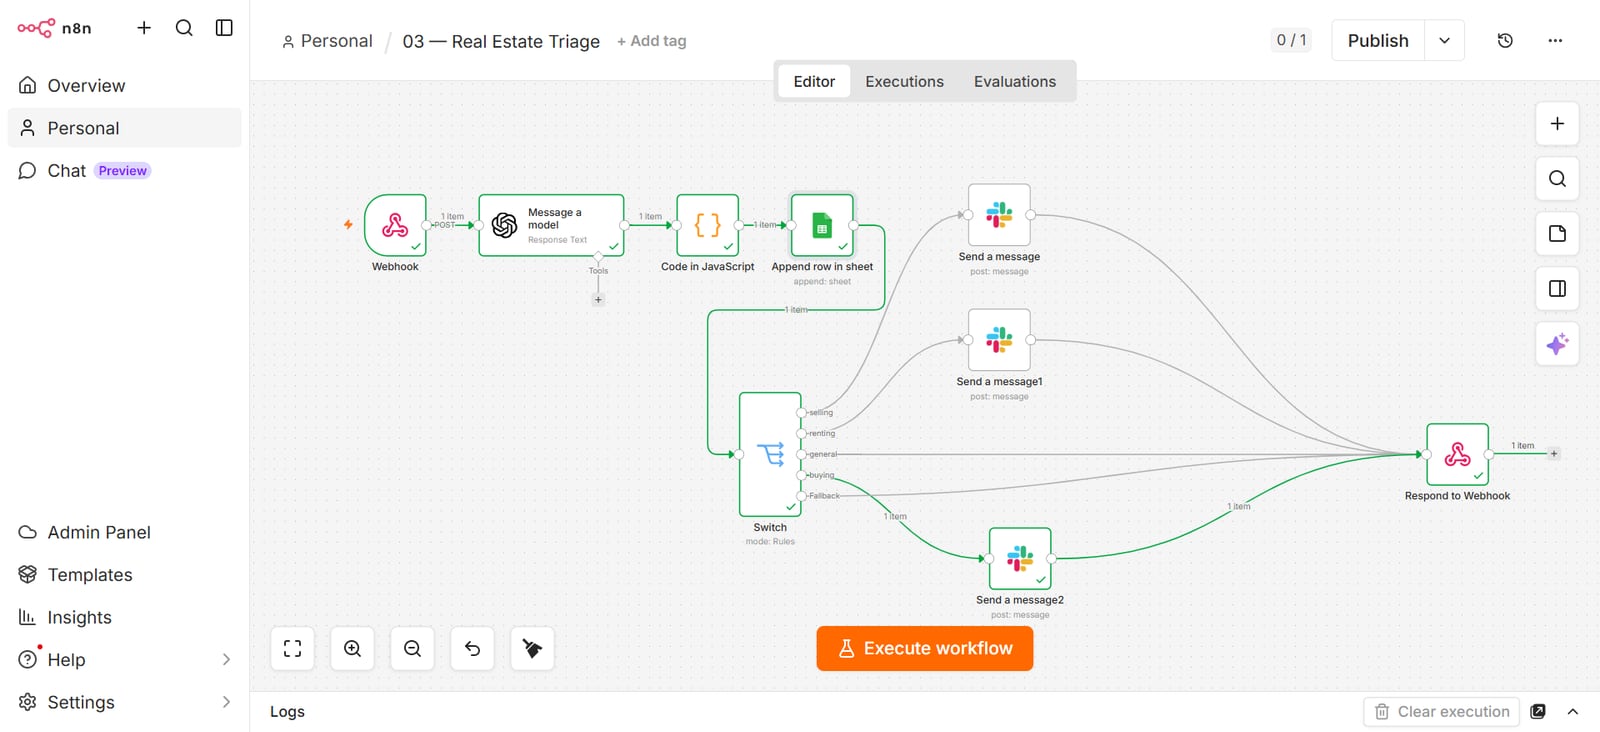Collapse the sidebar panel icon
The width and height of the screenshot is (1600, 732).
224,28
